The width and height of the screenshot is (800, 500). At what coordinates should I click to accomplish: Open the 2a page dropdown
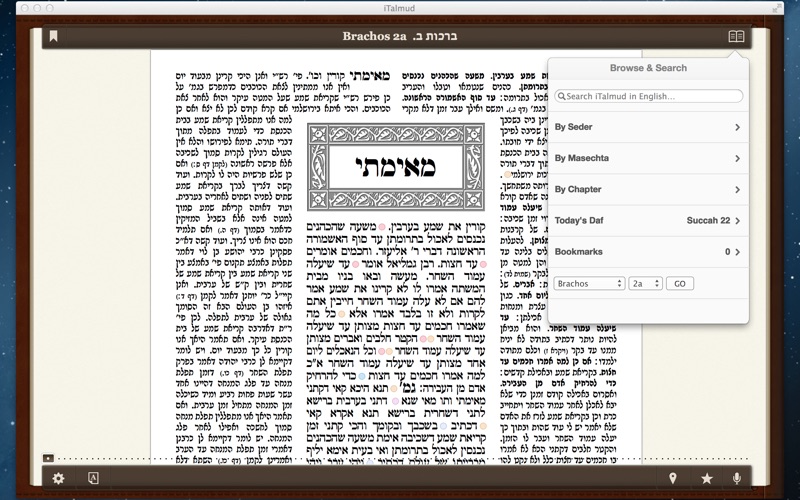coord(645,283)
